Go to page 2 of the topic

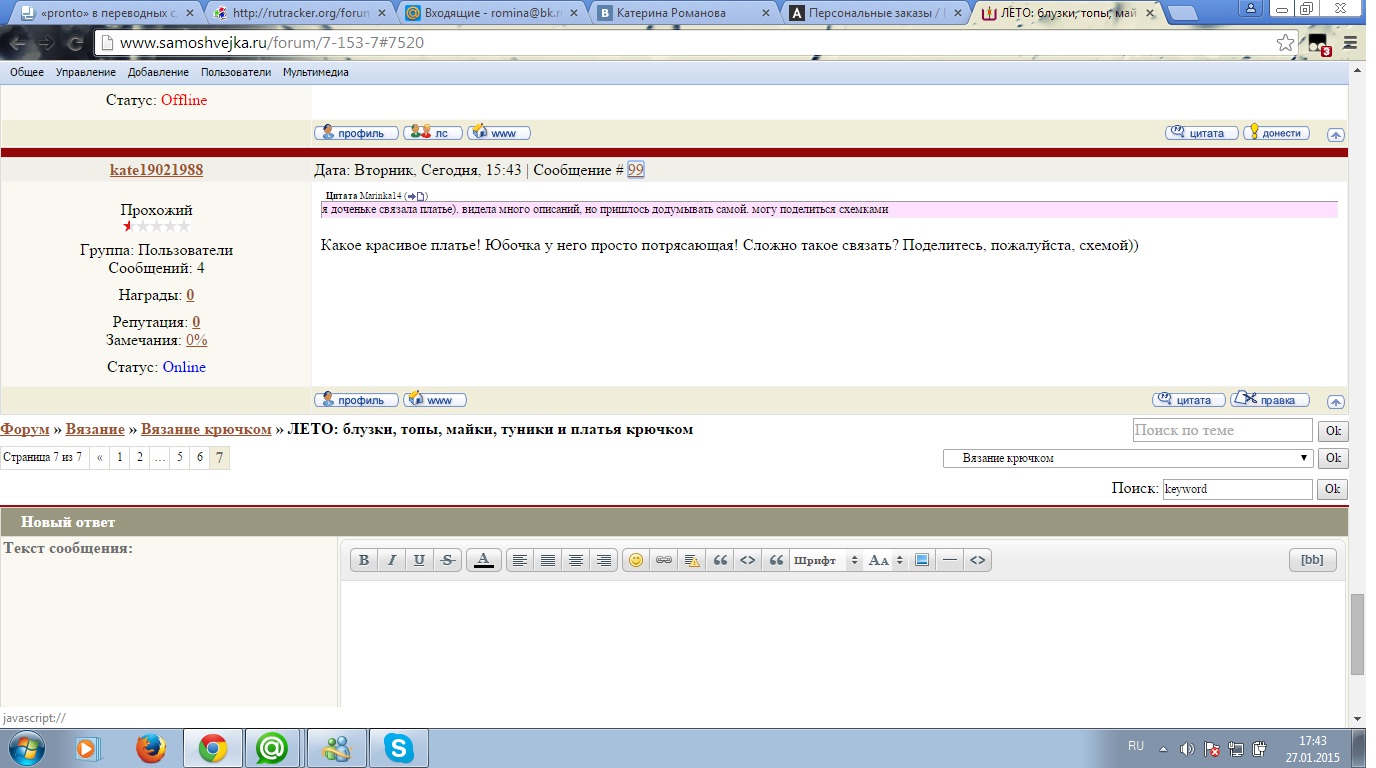point(140,458)
